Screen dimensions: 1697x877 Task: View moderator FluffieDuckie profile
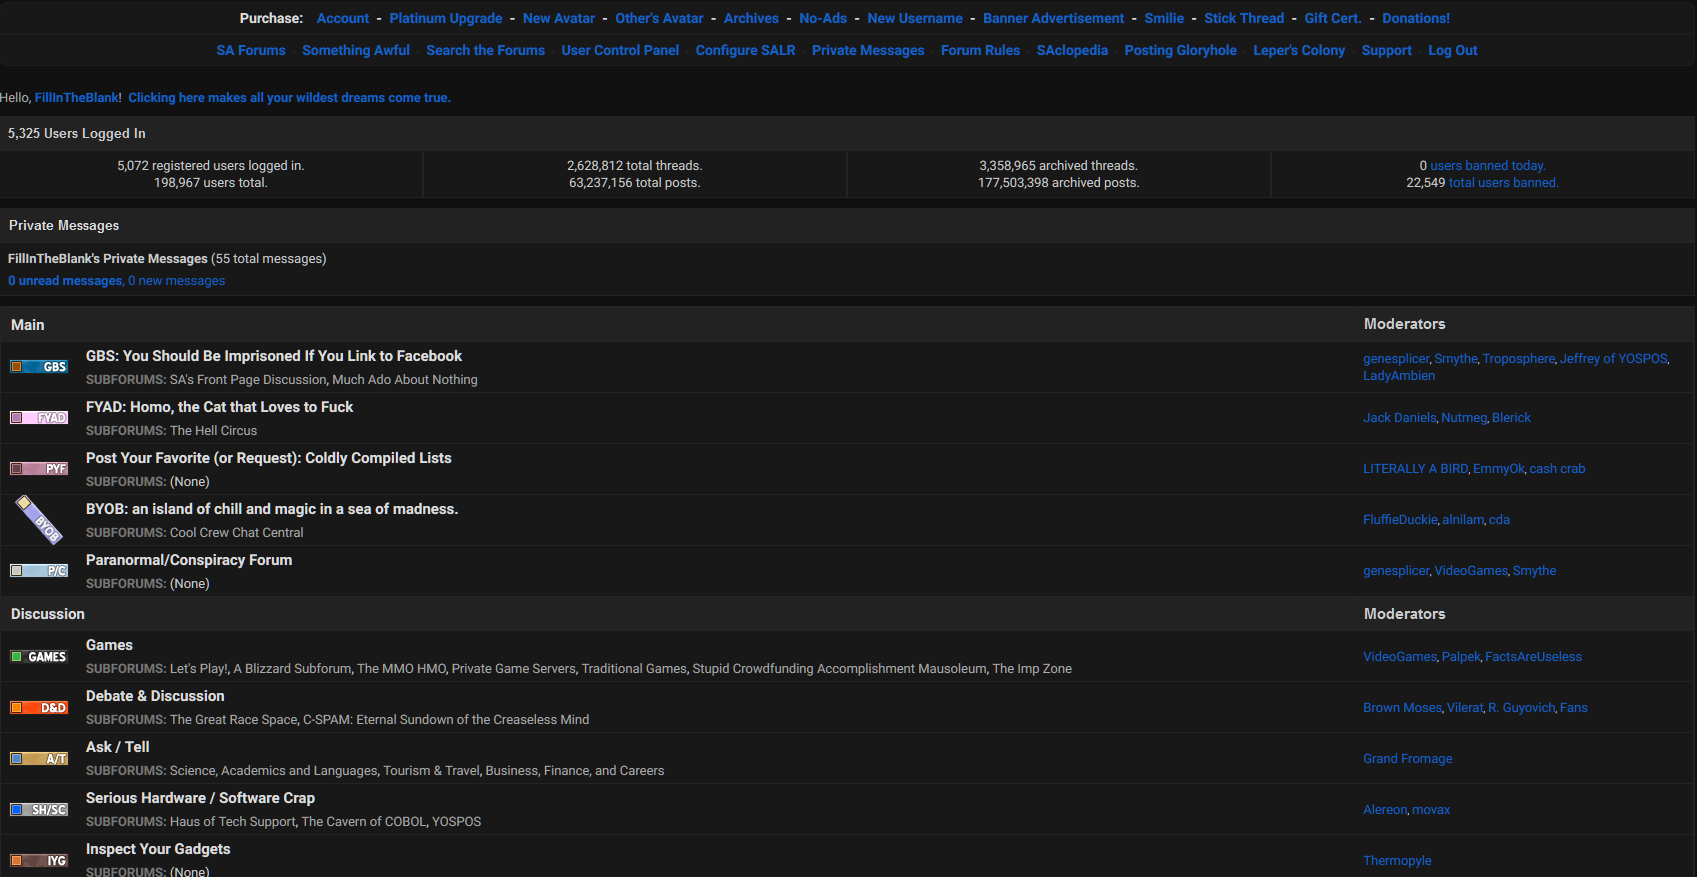[x=1400, y=520]
